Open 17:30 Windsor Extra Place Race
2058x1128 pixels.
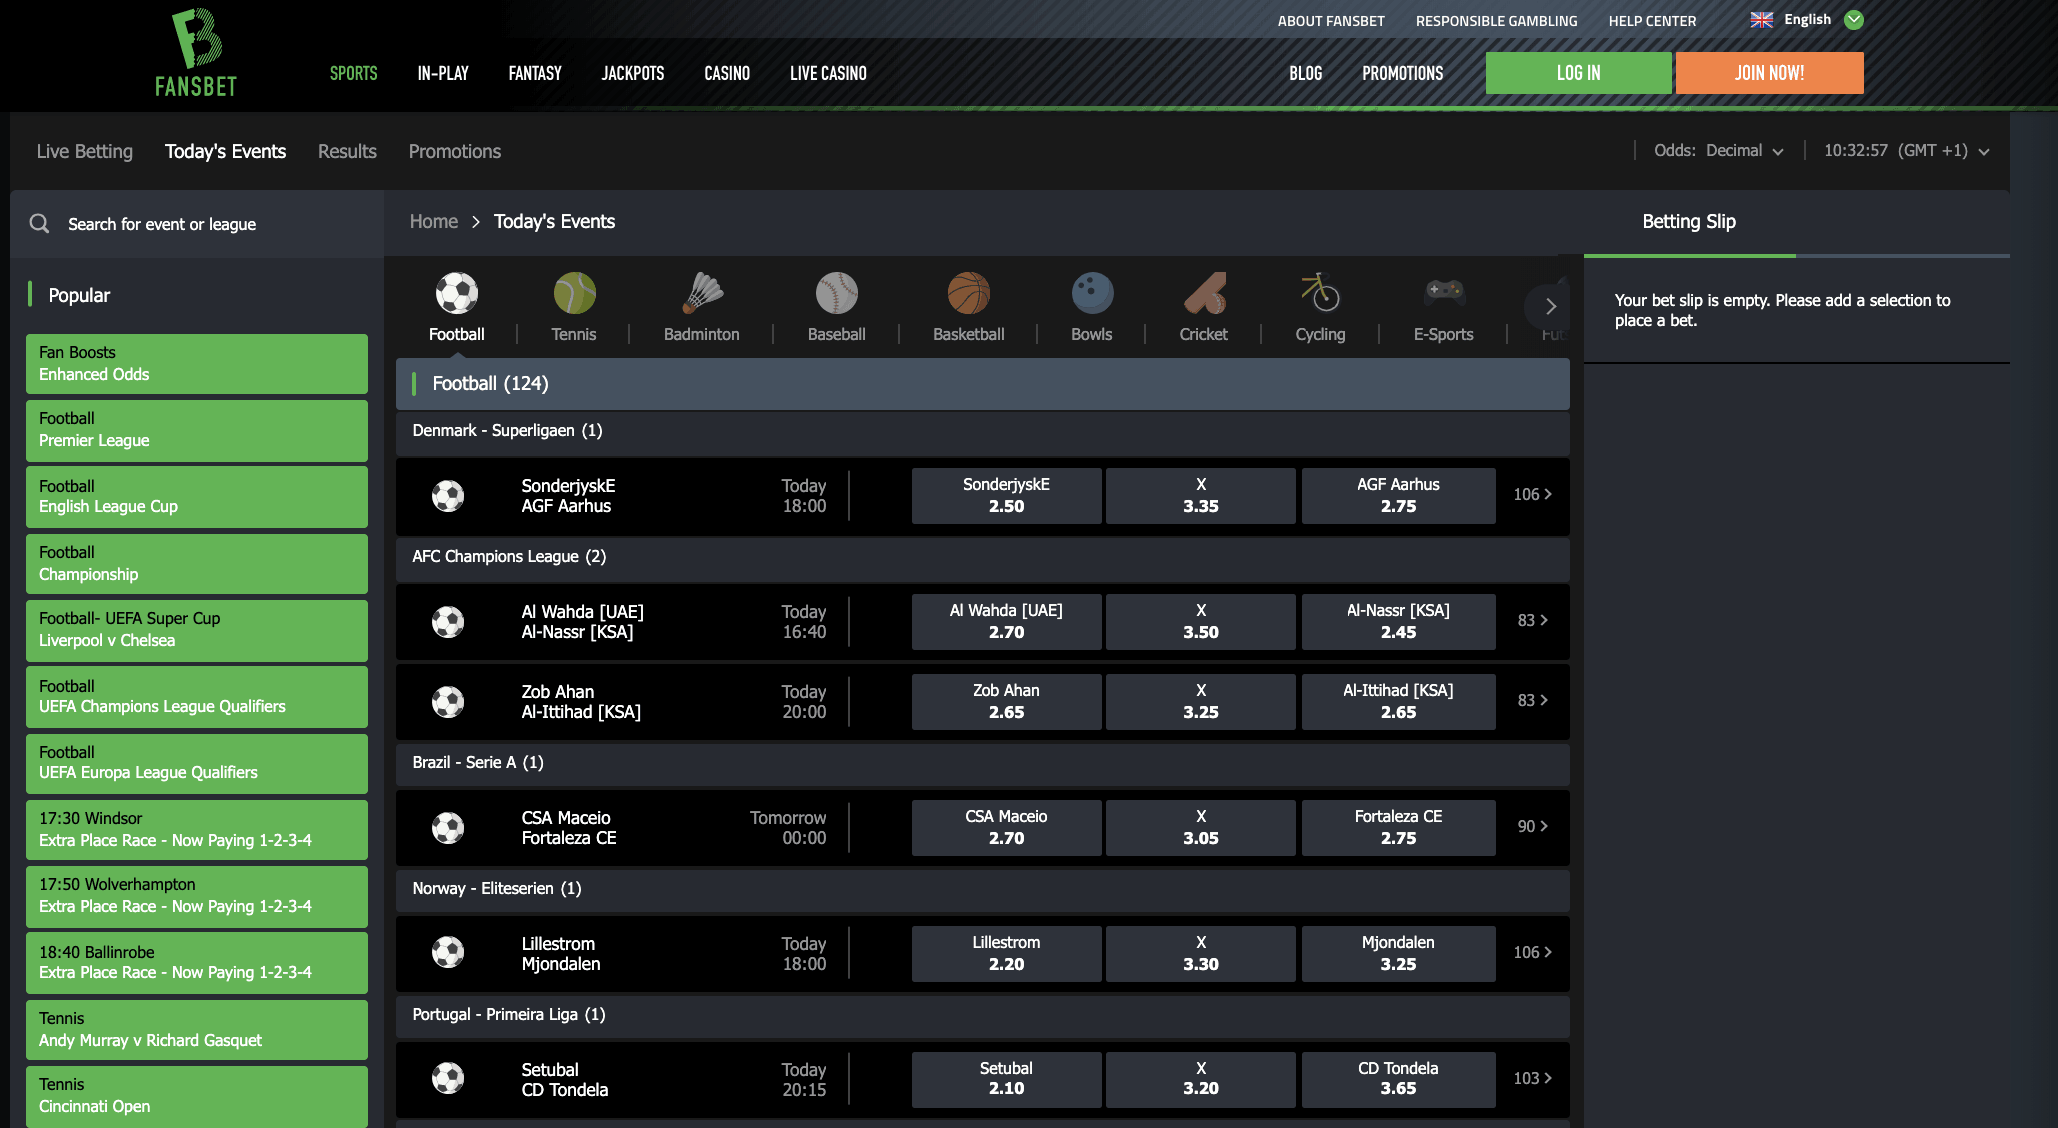point(197,830)
